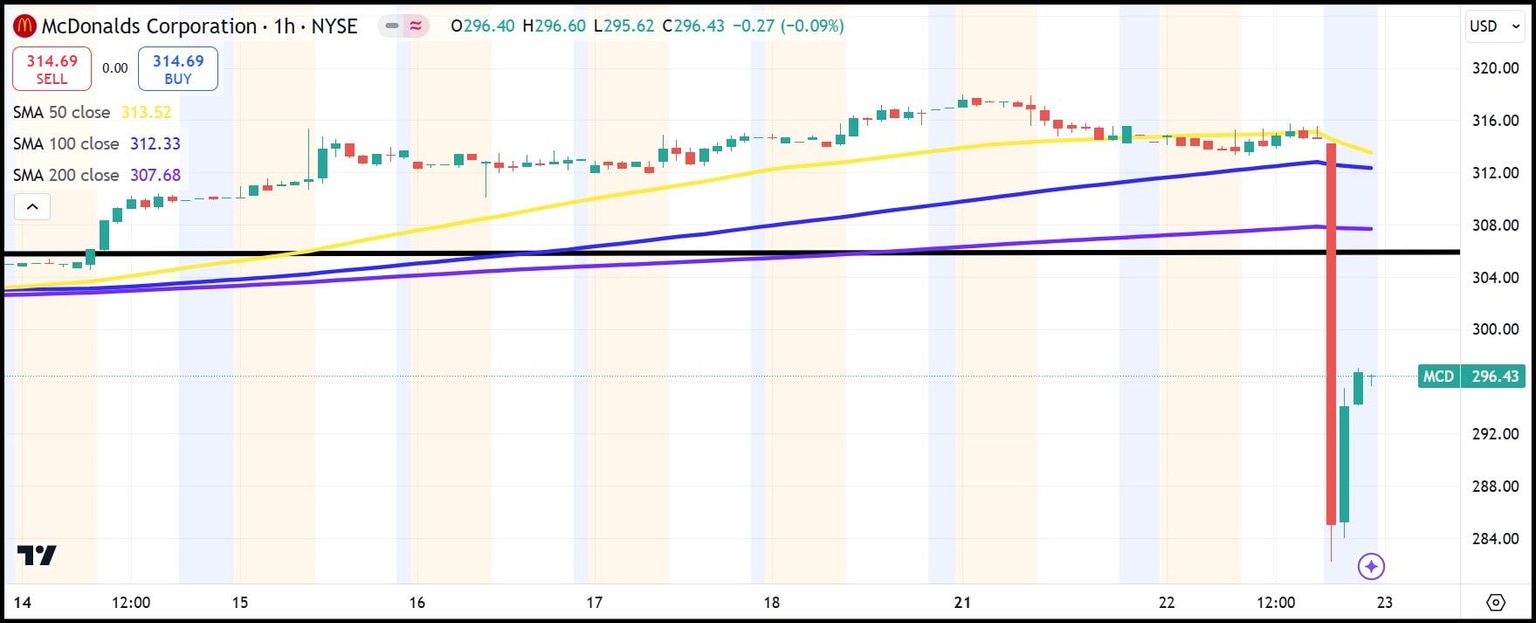1536x623 pixels.
Task: Click the purple sparkle event marker
Action: (x=1371, y=567)
